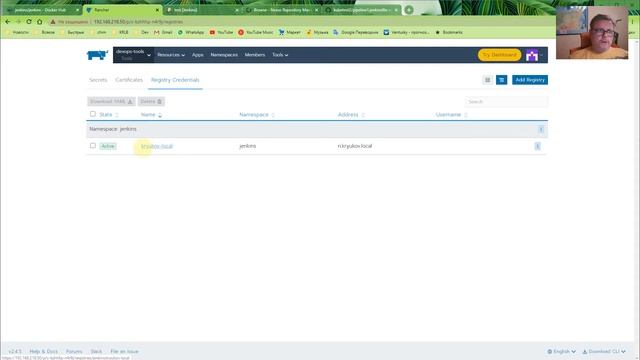Select the Registry Credentials tab

click(175, 80)
